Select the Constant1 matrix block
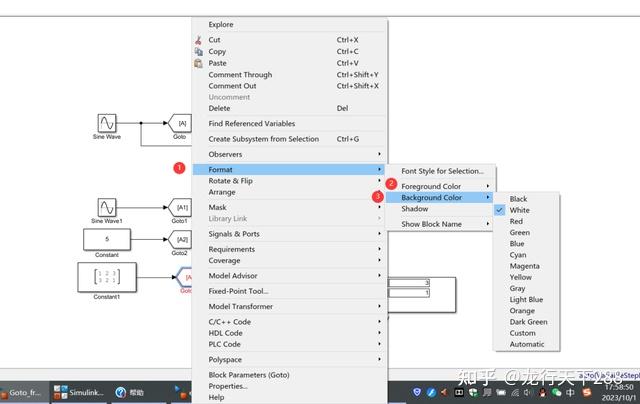The height and width of the screenshot is (404, 640). coord(107,277)
